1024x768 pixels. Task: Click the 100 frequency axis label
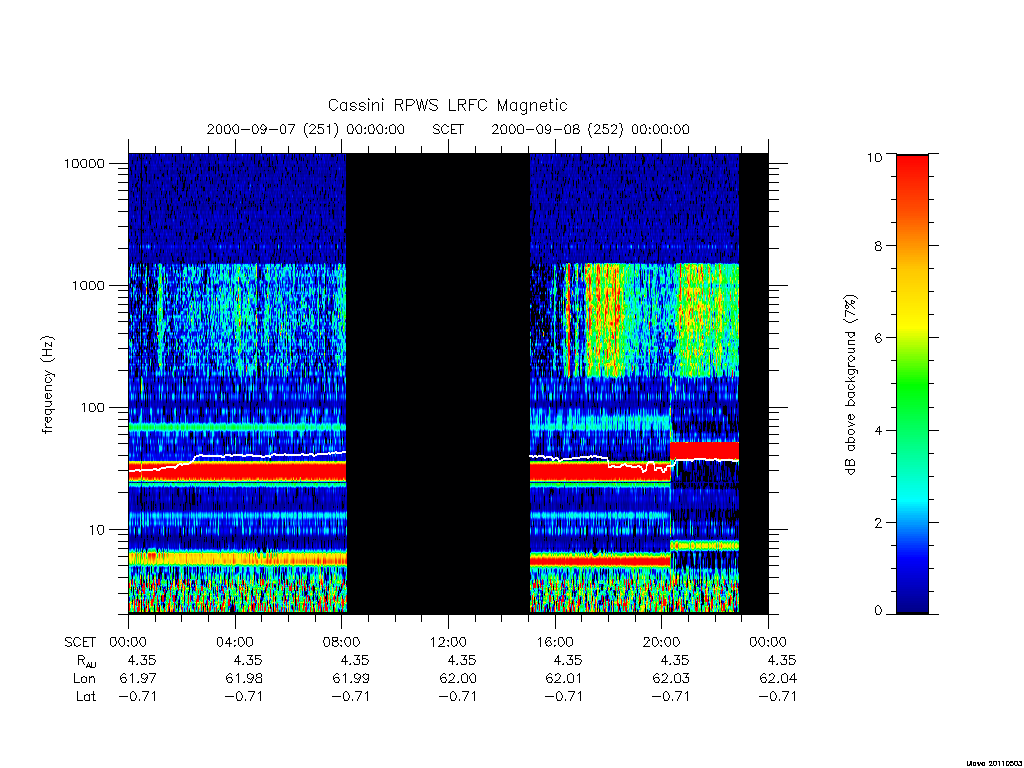[x=92, y=408]
